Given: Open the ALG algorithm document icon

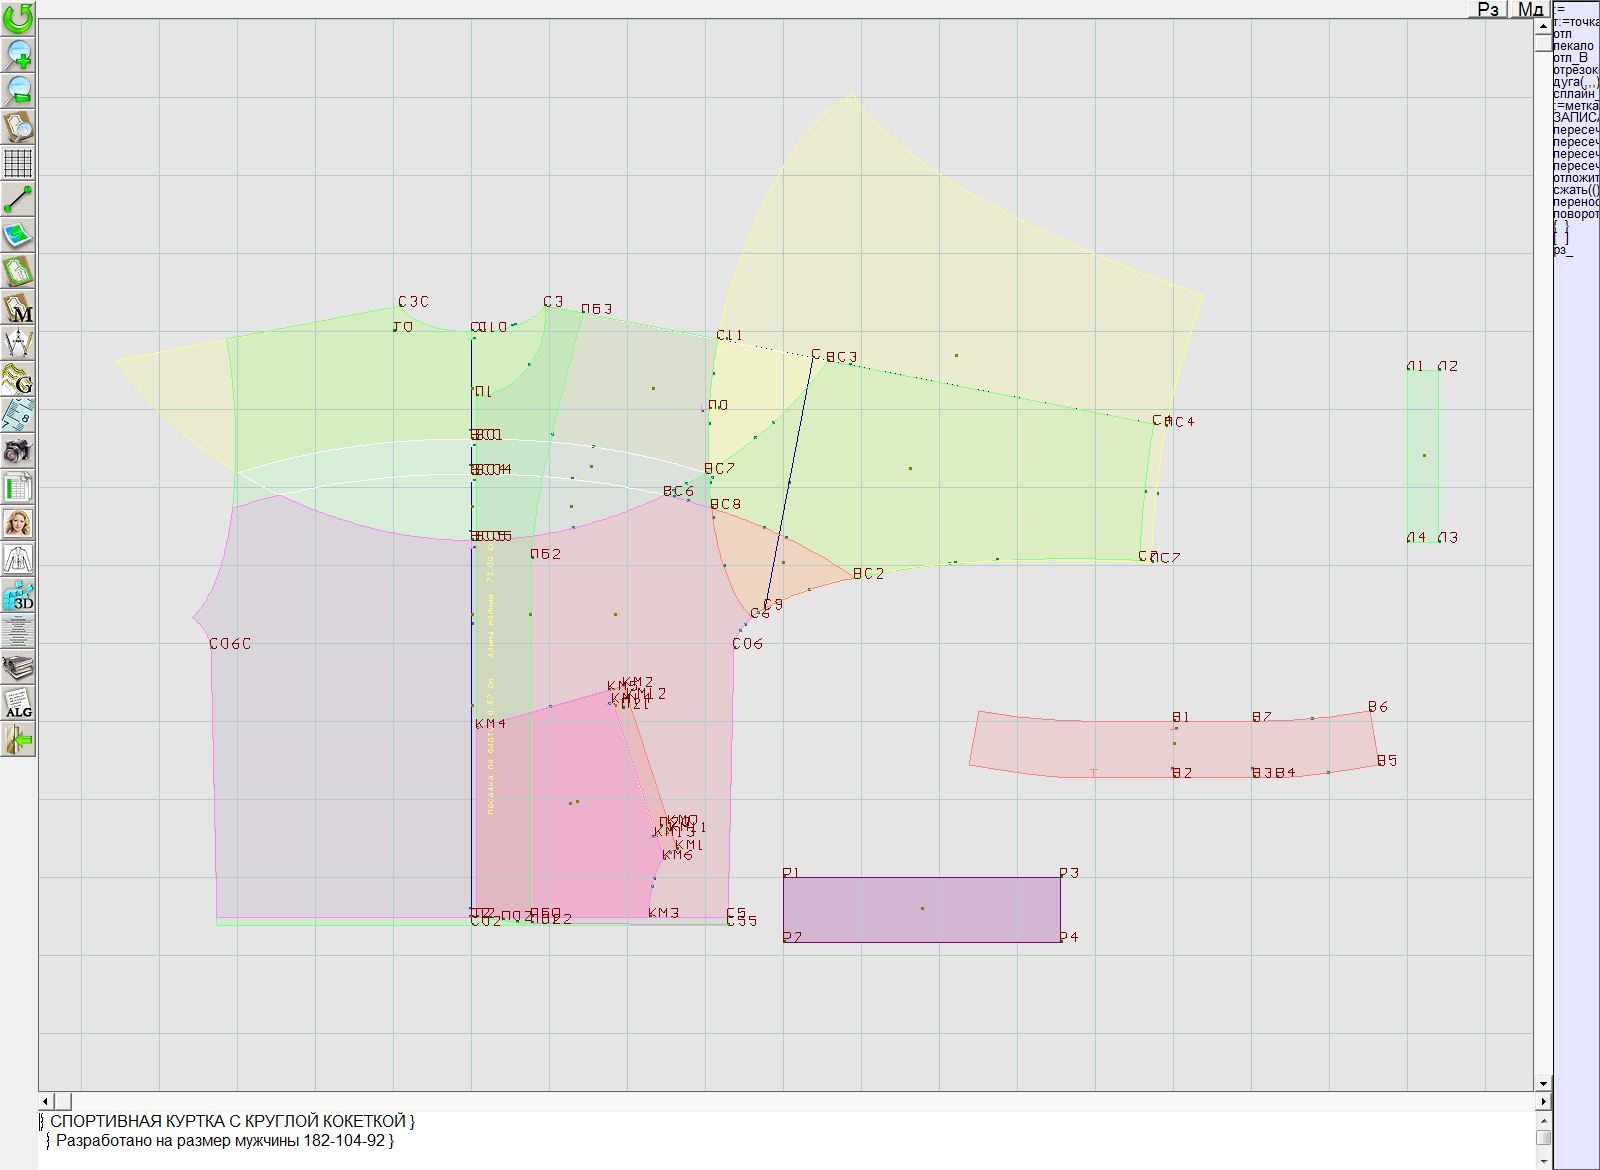Looking at the screenshot, I should [18, 703].
